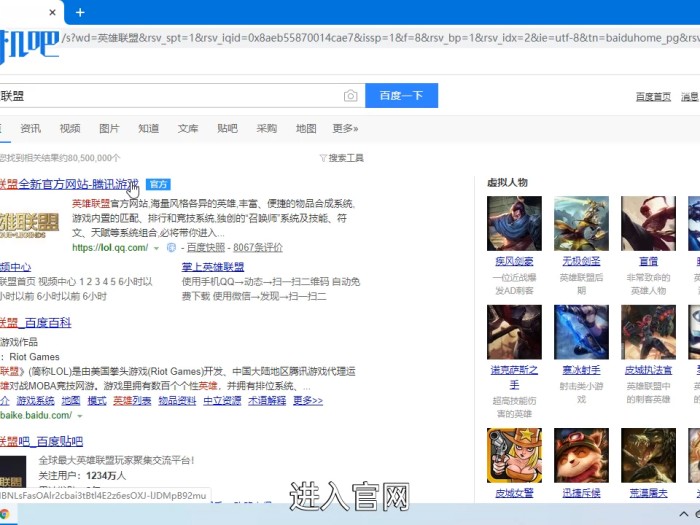Screen dimensions: 700x525
Task: Click the 疾风剑豪 character thumbnail
Action: coord(514,223)
